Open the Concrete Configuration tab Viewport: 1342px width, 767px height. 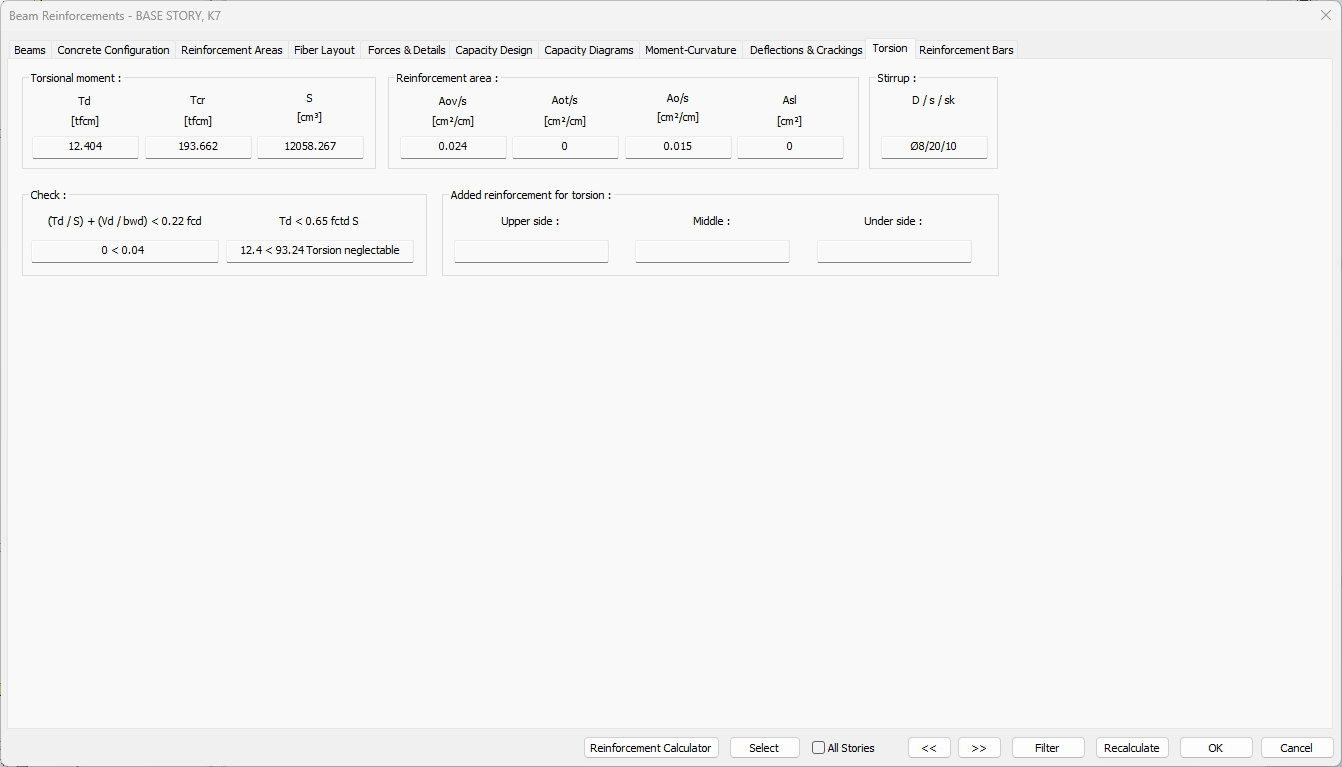113,50
